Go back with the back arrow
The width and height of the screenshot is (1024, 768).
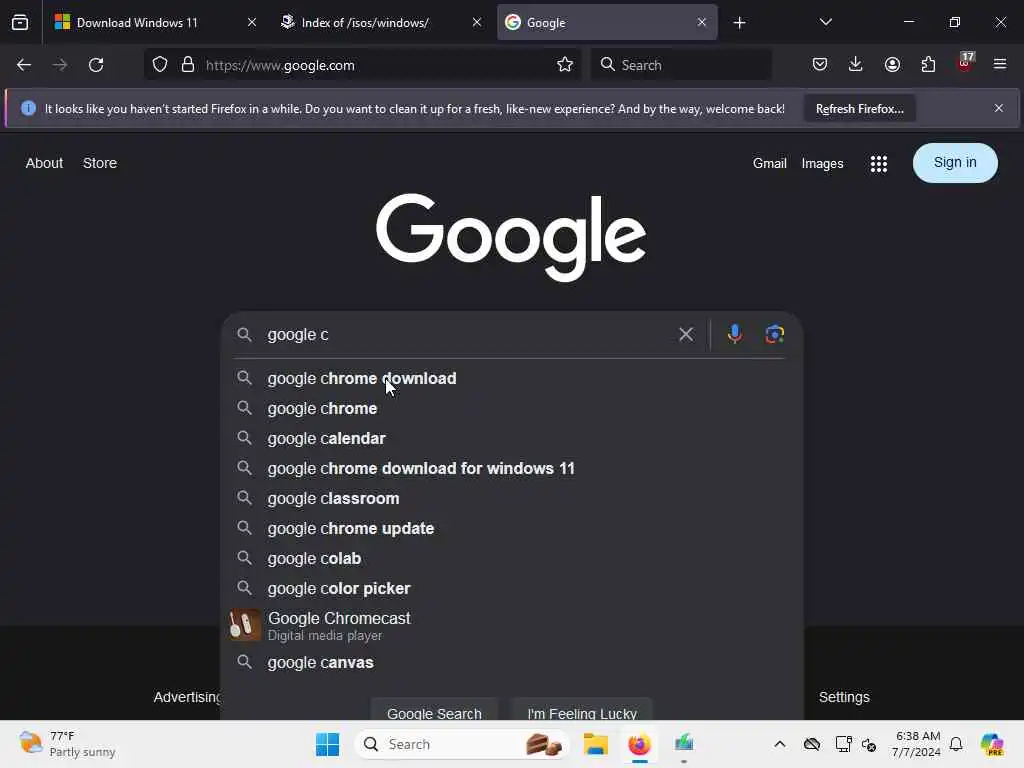24,65
